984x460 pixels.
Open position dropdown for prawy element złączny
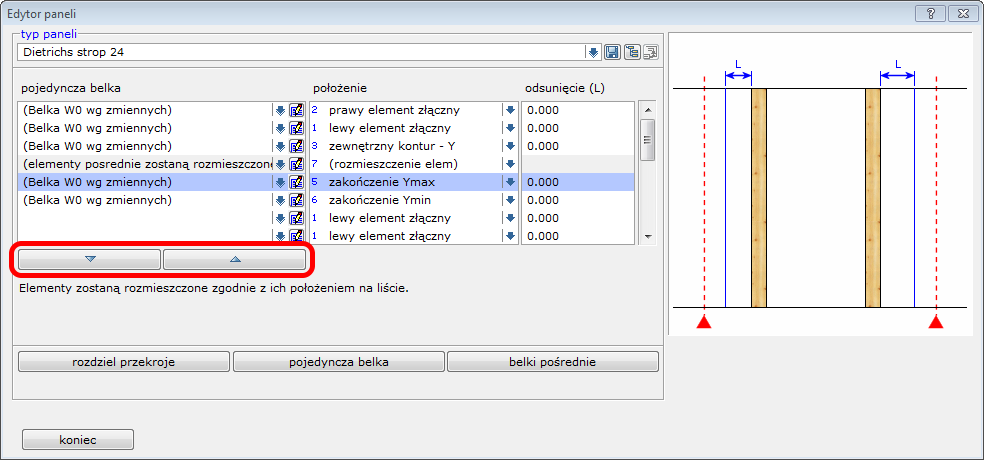point(510,110)
